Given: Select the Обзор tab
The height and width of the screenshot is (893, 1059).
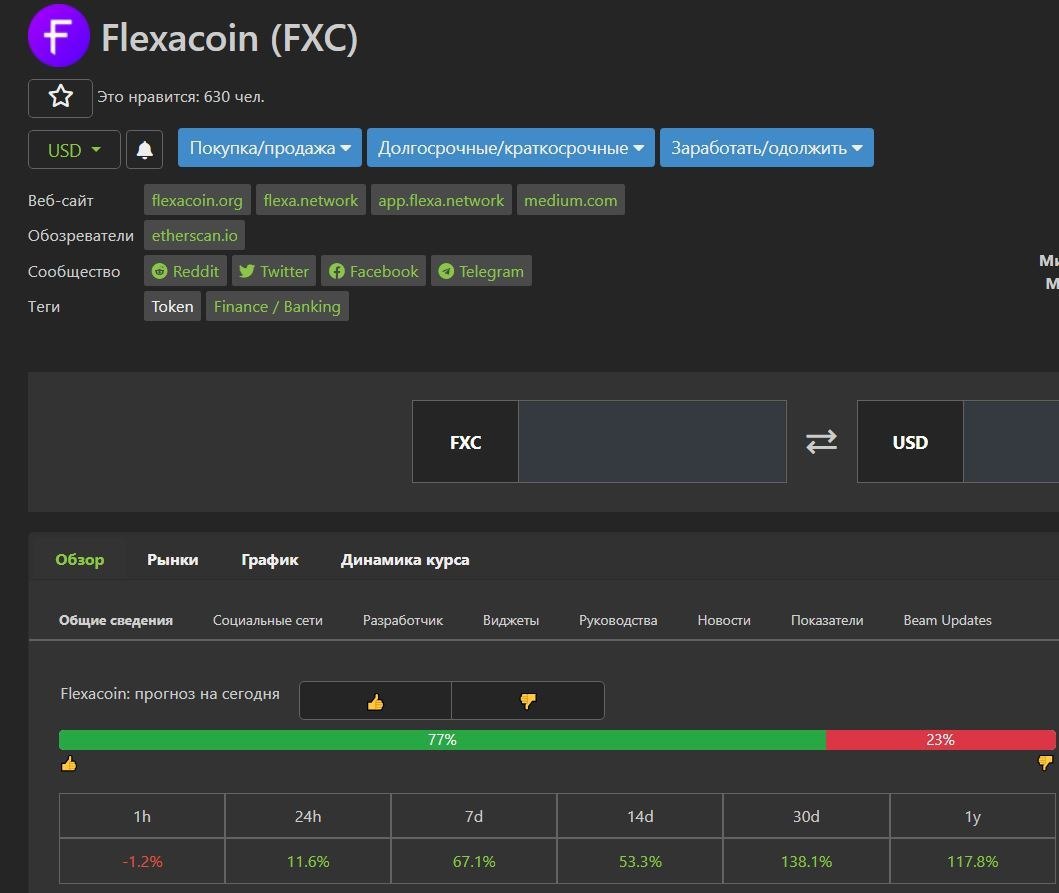Looking at the screenshot, I should click(x=80, y=559).
